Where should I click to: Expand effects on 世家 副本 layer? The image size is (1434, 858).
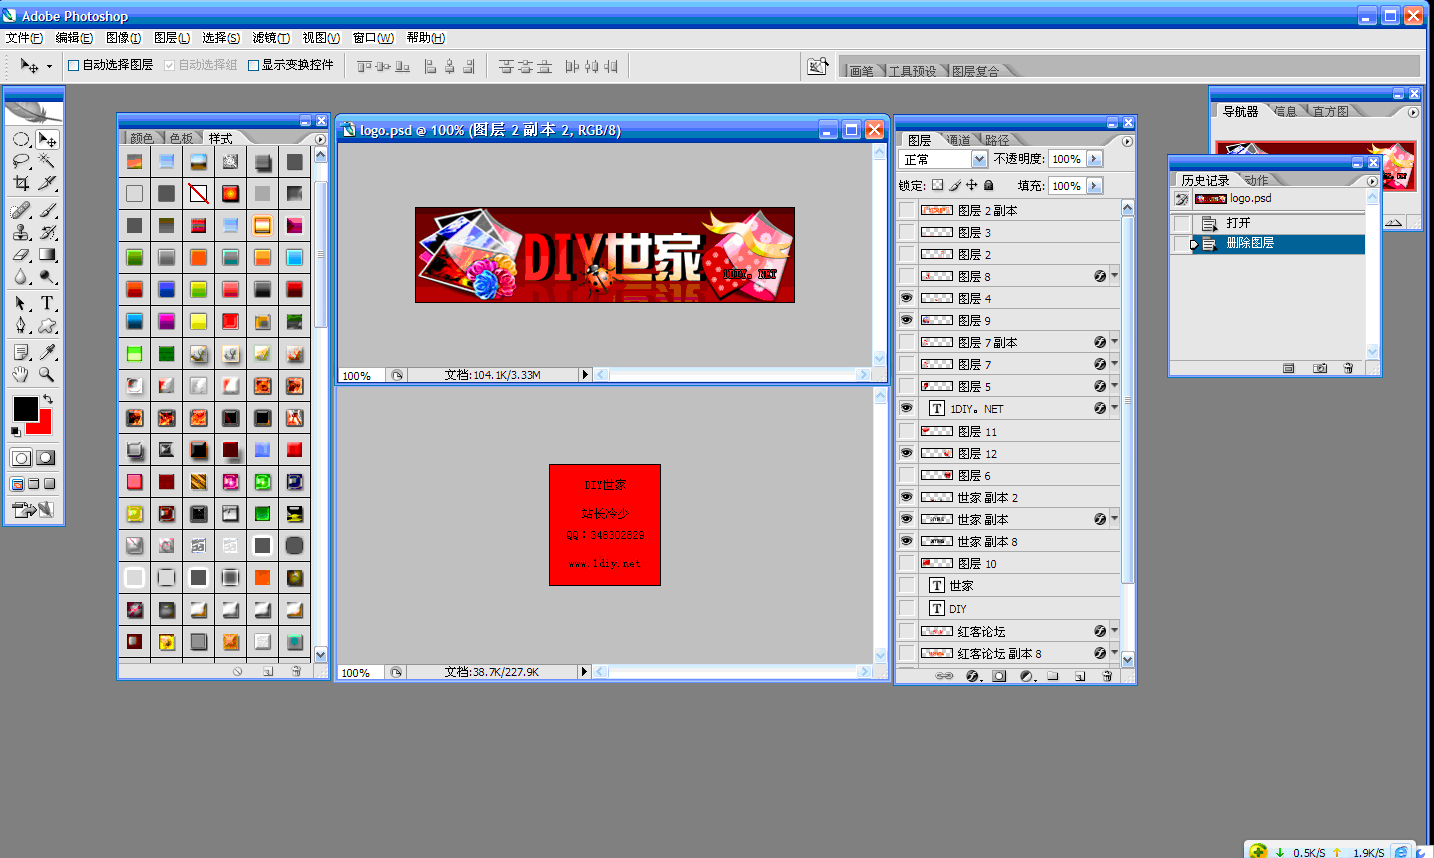tap(1114, 519)
